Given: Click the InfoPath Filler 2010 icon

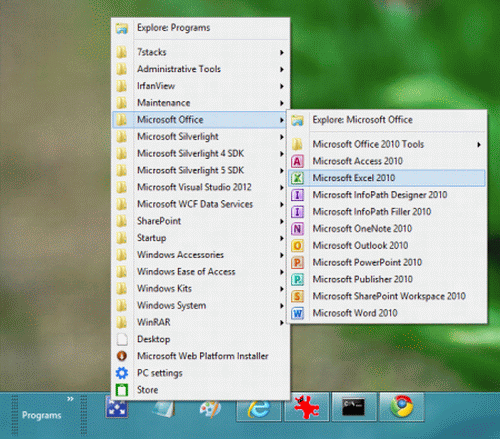Looking at the screenshot, I should coord(297,212).
